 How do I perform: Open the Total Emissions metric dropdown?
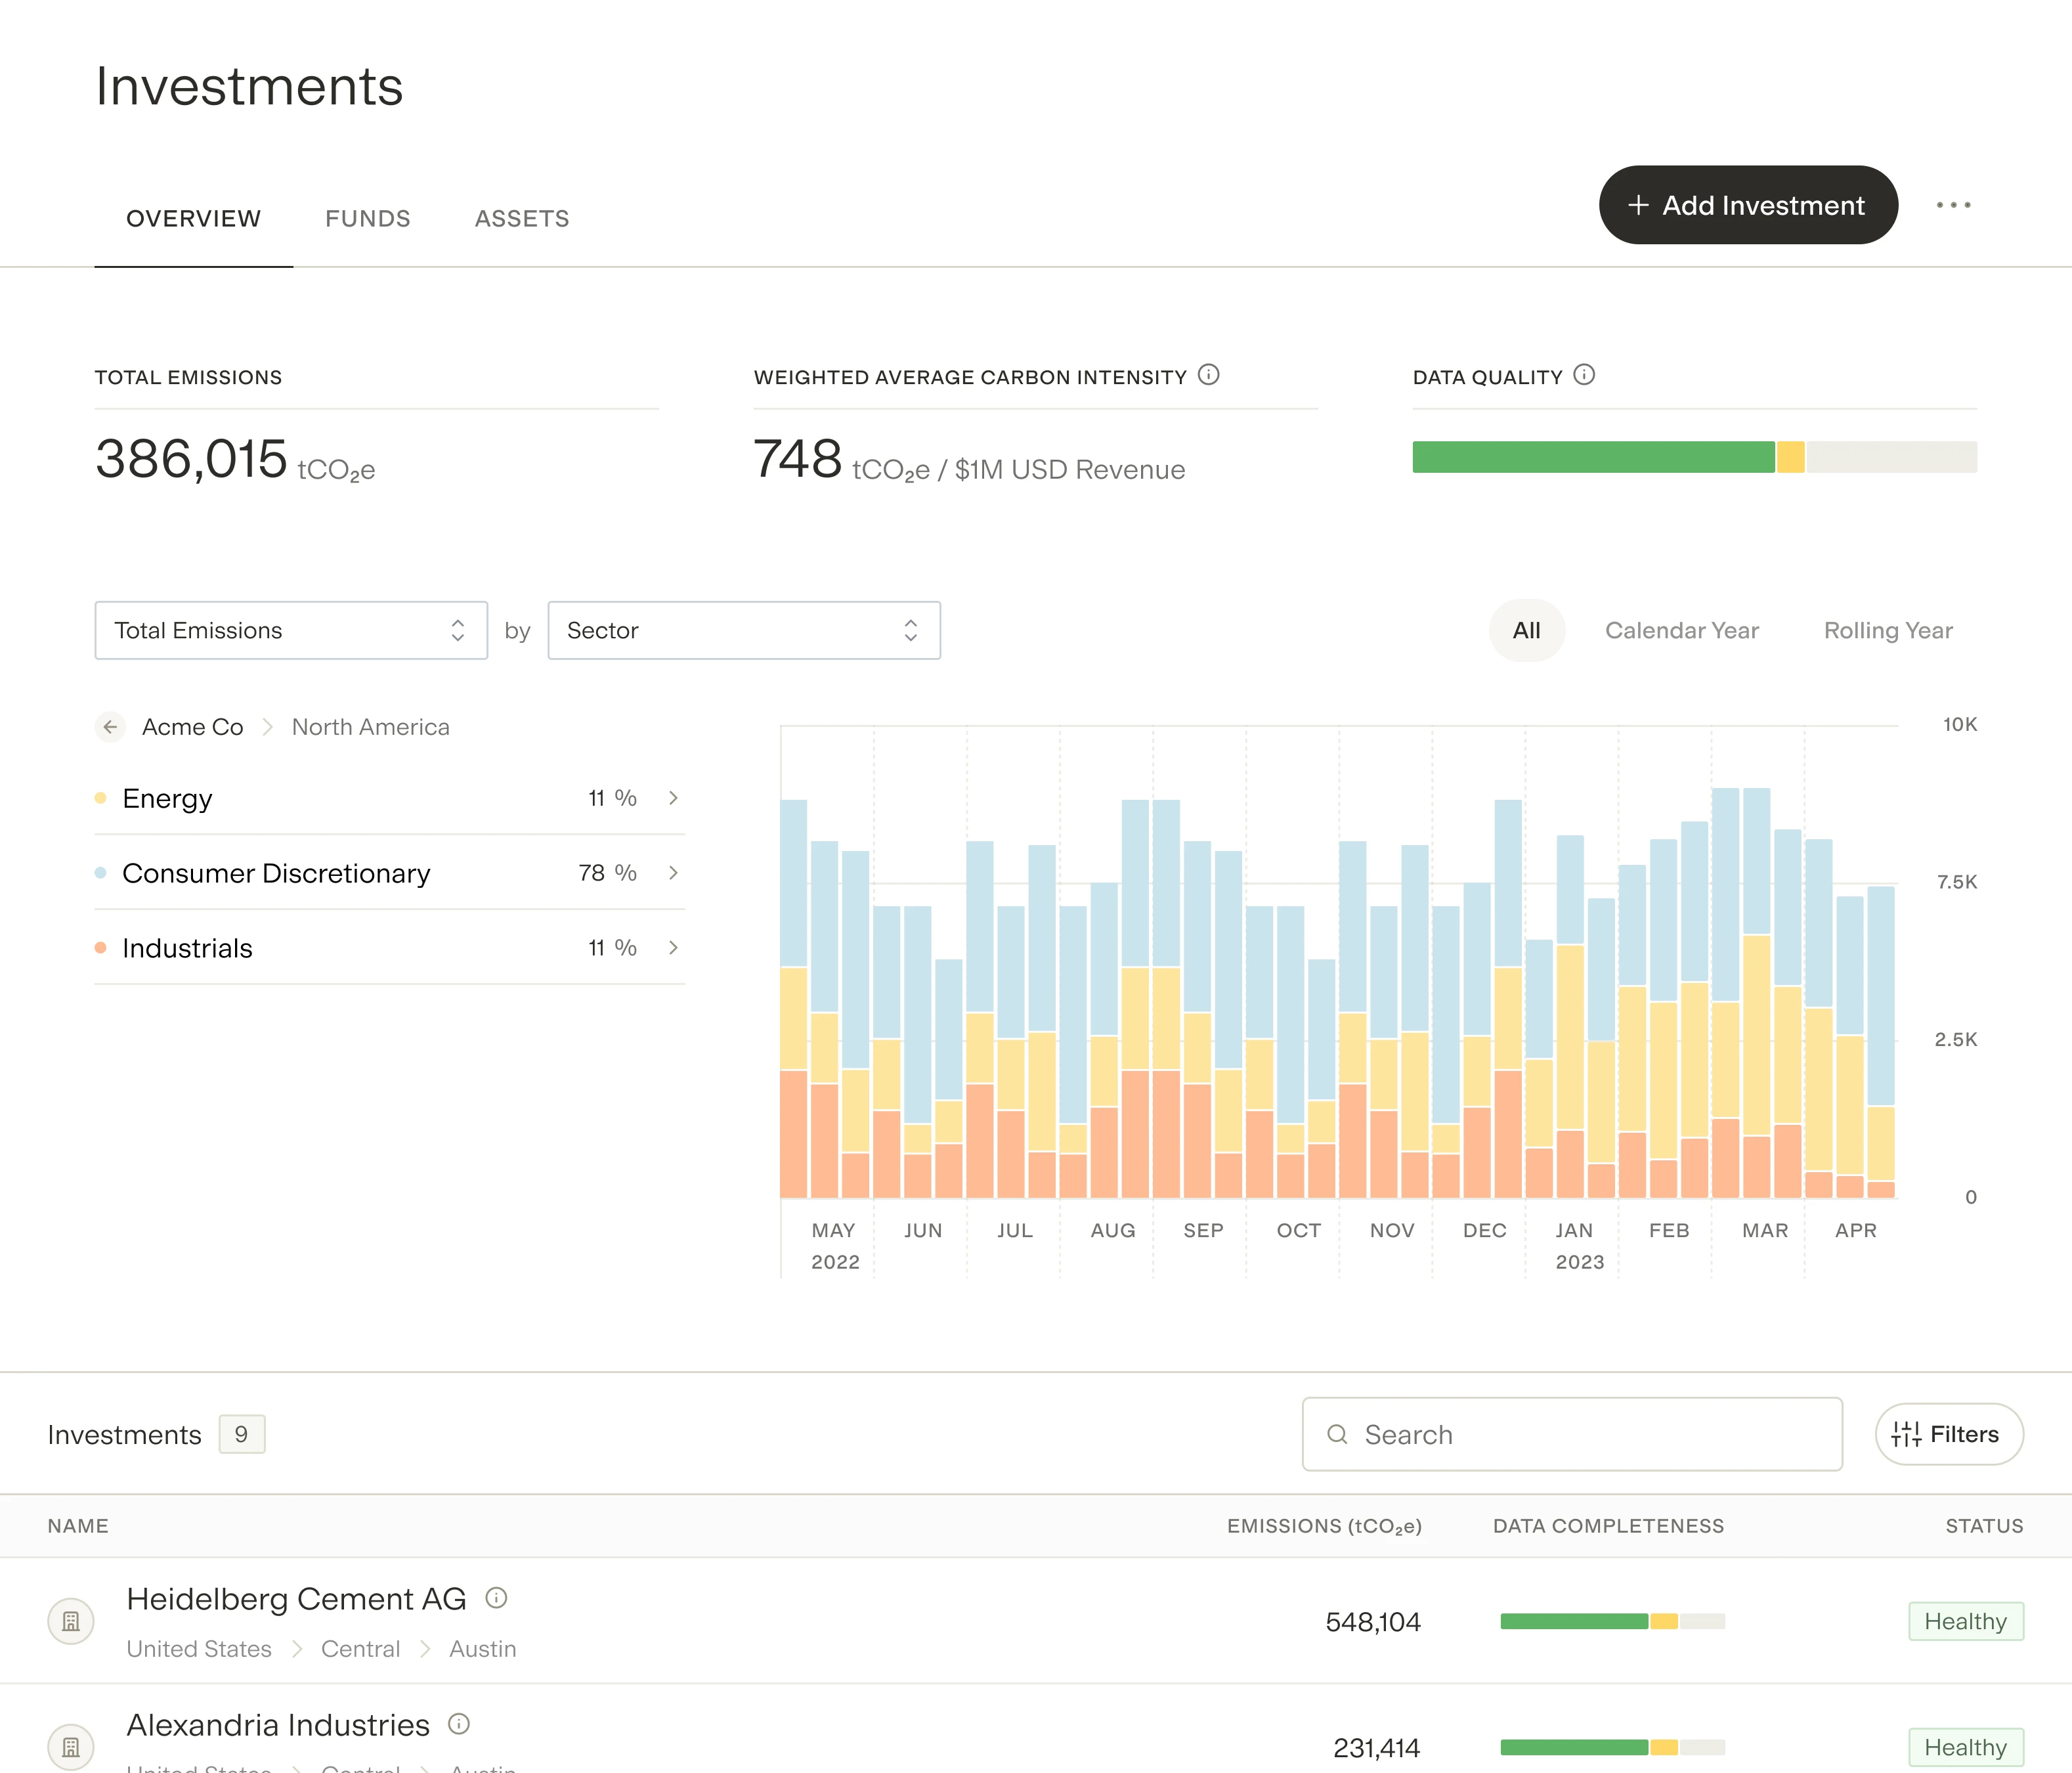click(x=291, y=630)
